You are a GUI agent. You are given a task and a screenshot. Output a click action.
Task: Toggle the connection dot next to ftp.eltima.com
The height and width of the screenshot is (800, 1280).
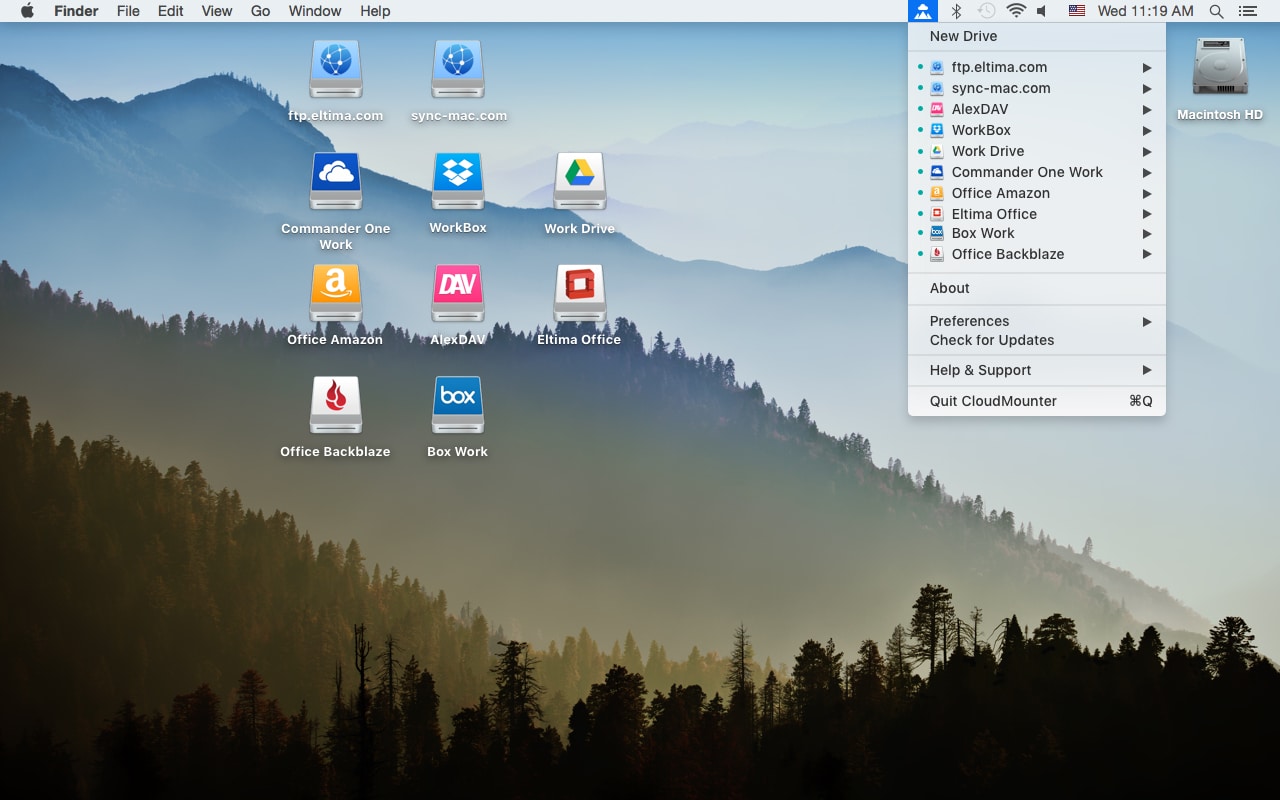click(920, 67)
